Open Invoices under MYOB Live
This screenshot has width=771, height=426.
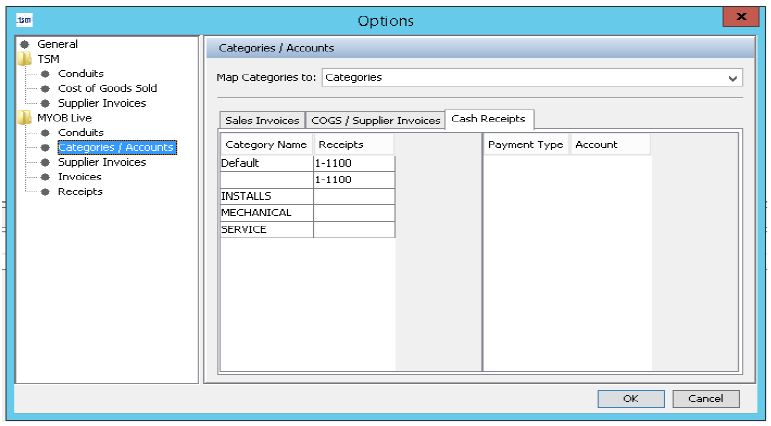pos(79,177)
